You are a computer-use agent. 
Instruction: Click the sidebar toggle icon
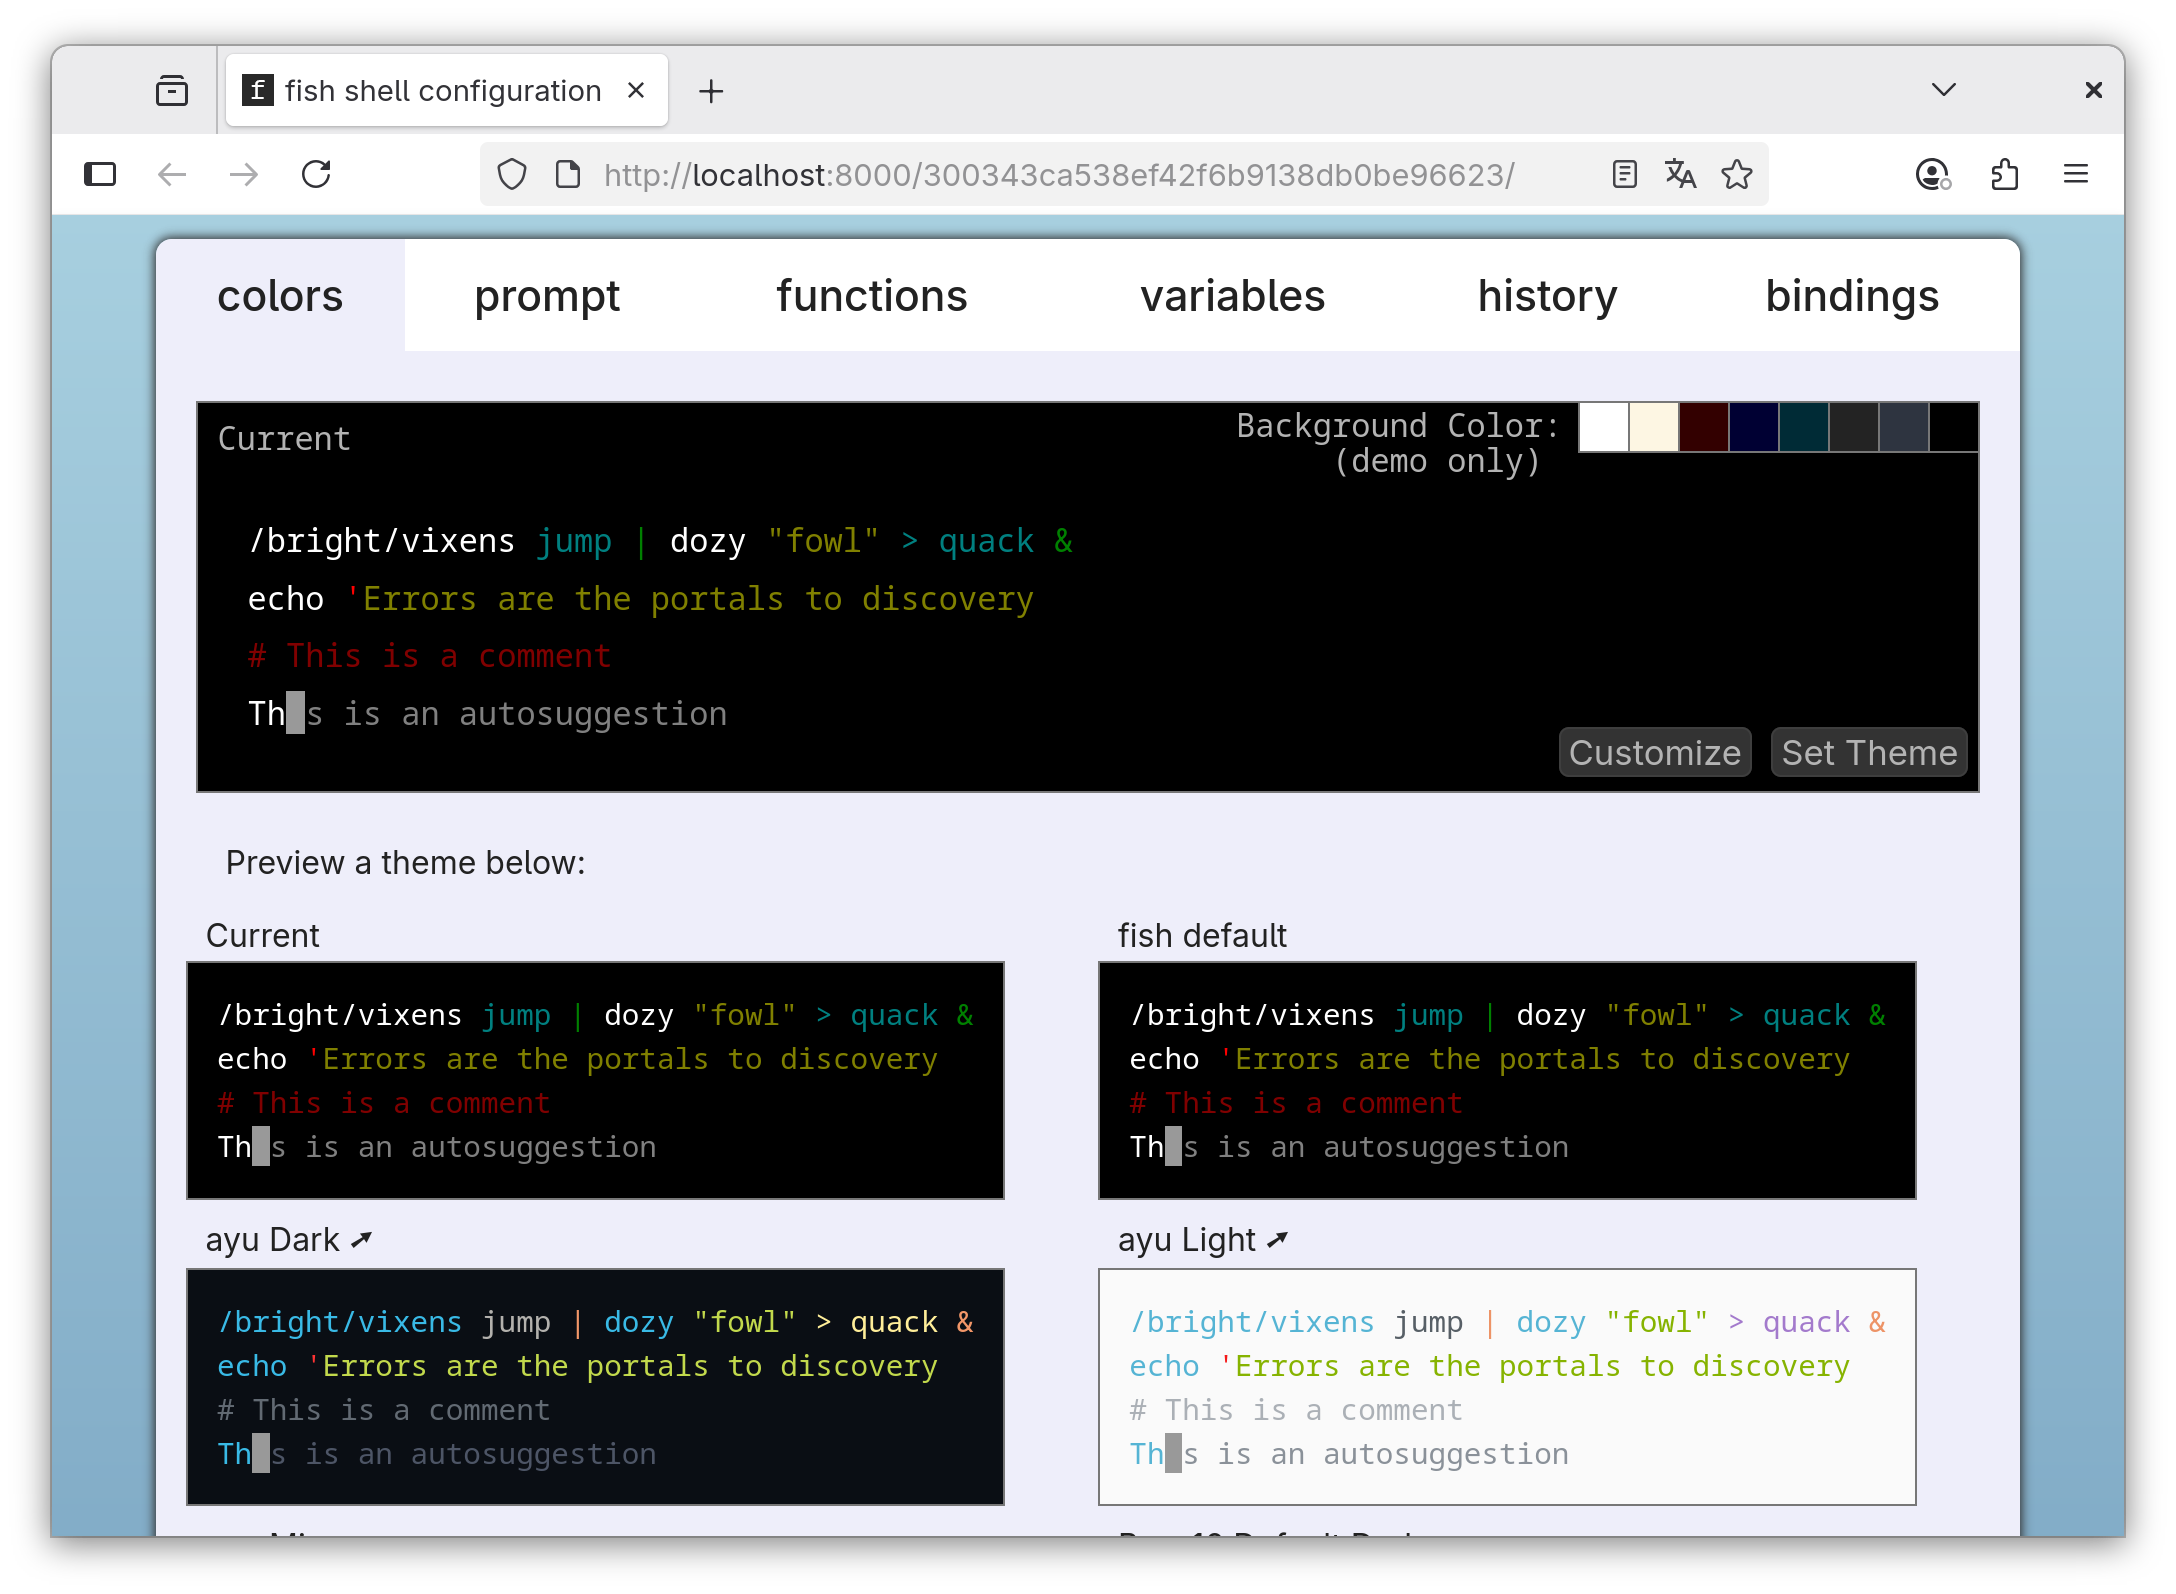click(100, 175)
